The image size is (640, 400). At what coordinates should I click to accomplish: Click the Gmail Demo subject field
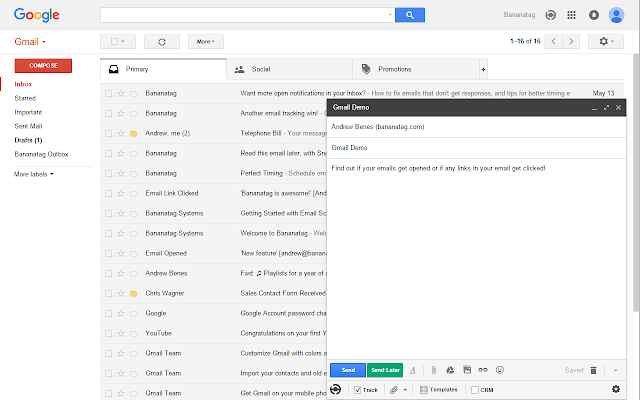click(476, 148)
